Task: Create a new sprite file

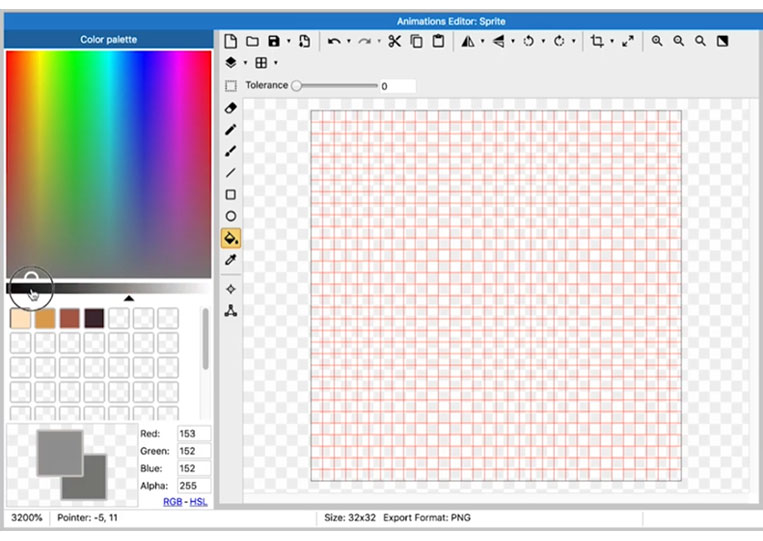Action: 231,41
